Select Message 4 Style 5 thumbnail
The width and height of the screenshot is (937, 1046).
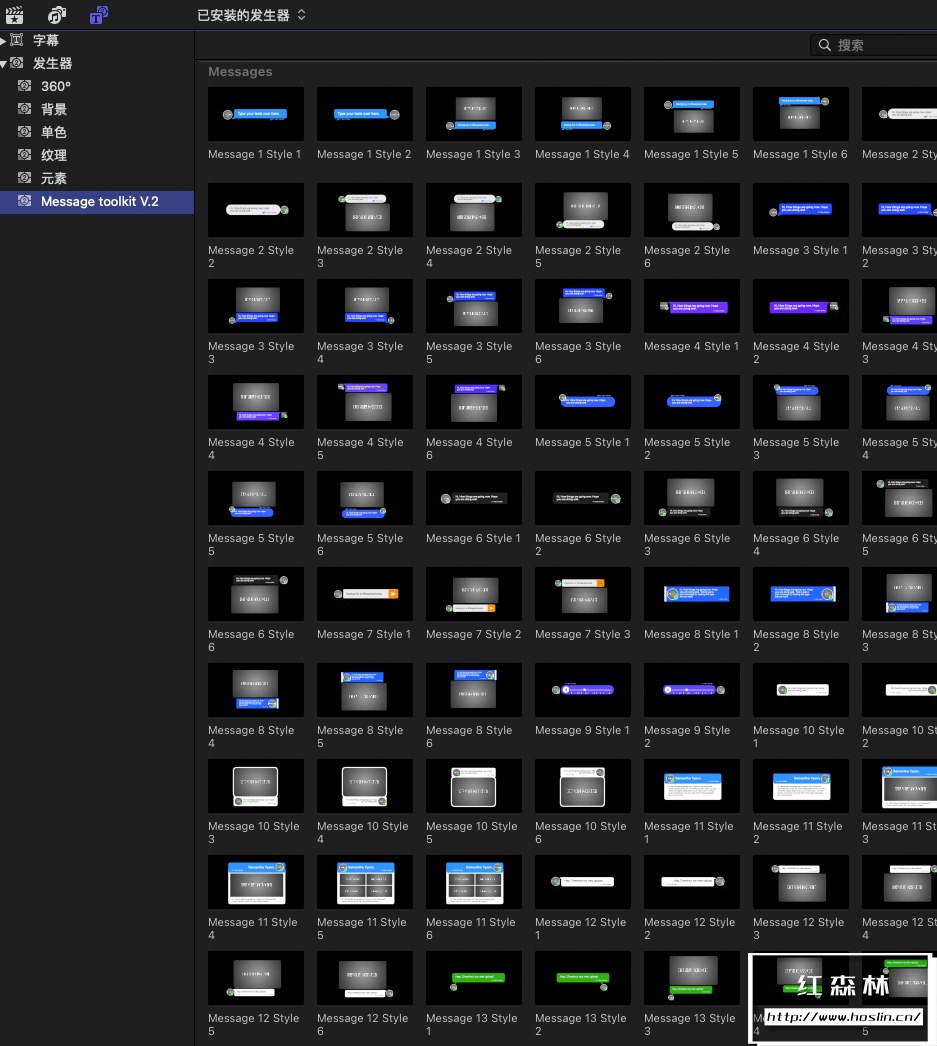[365, 402]
